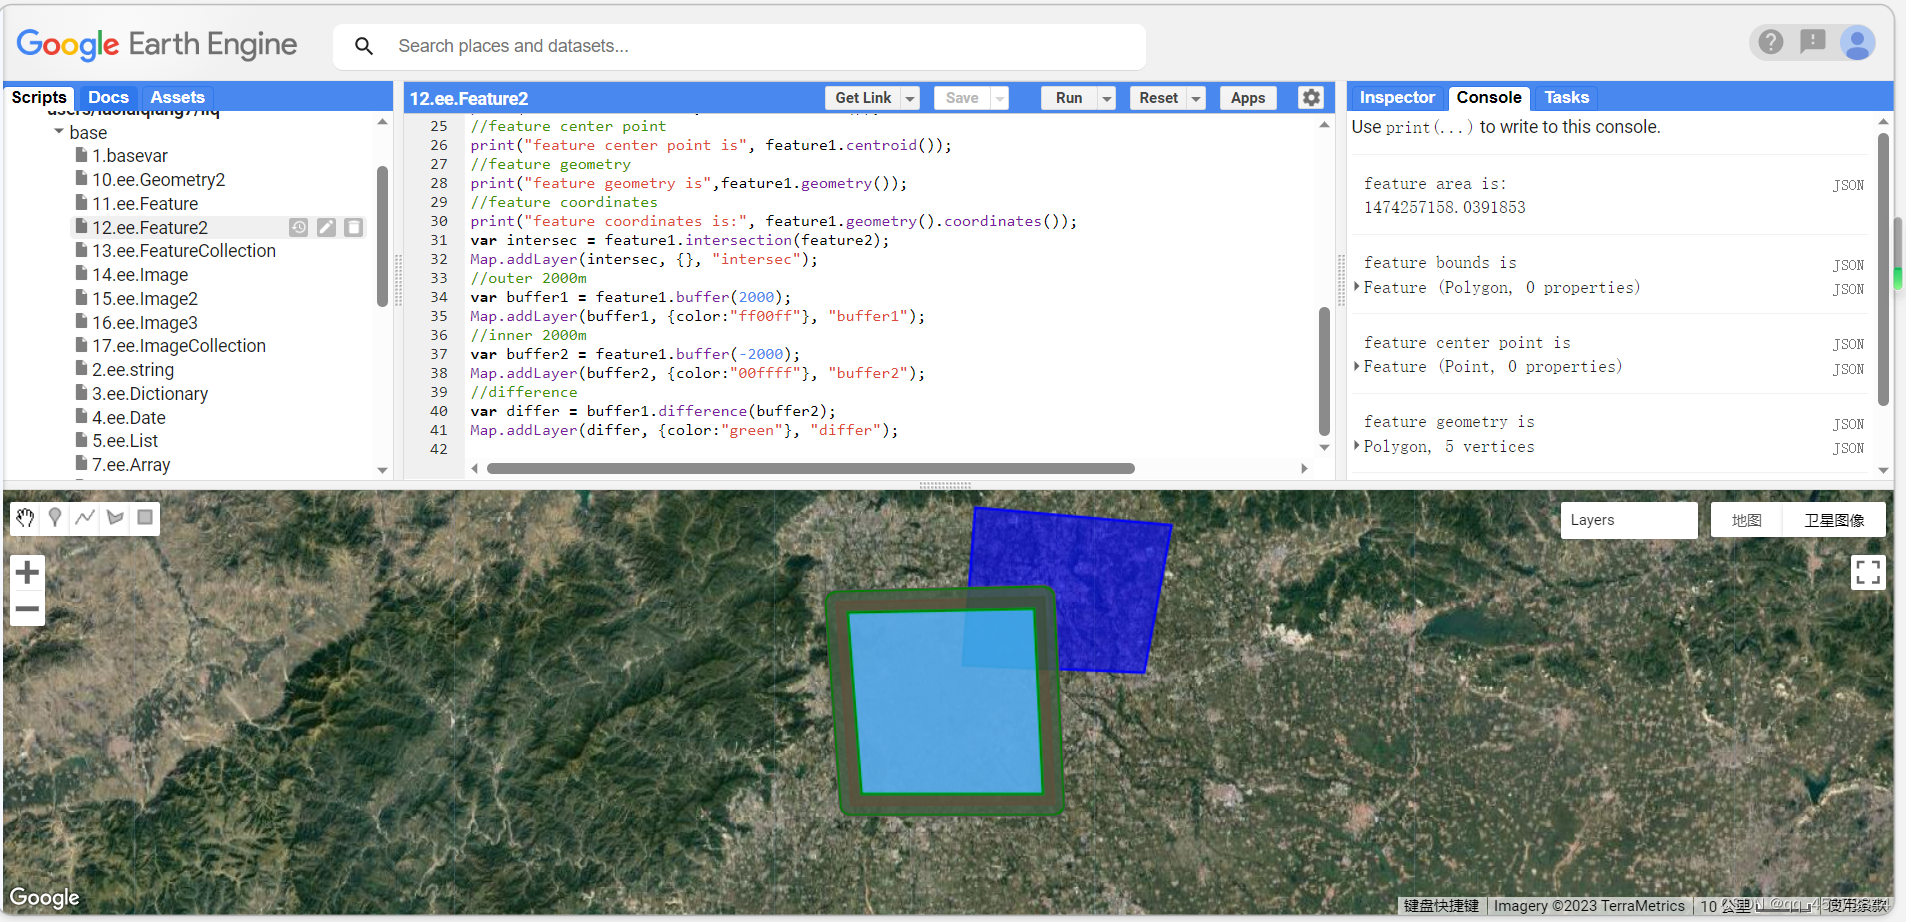Delete the 12.ee.Feature2 script with trash icon

353,228
